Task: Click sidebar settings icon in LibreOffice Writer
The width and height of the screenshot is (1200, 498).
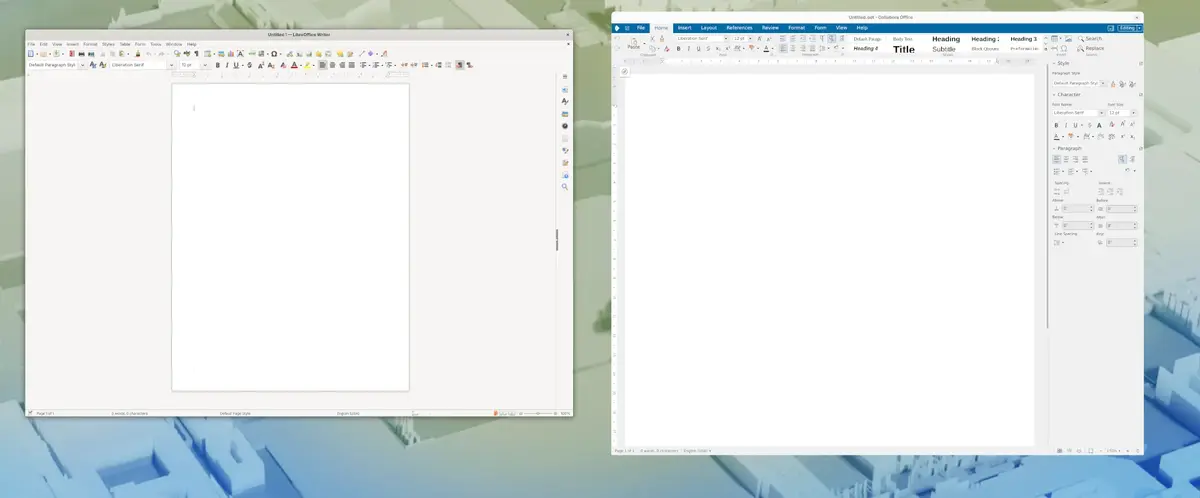Action: [565, 77]
